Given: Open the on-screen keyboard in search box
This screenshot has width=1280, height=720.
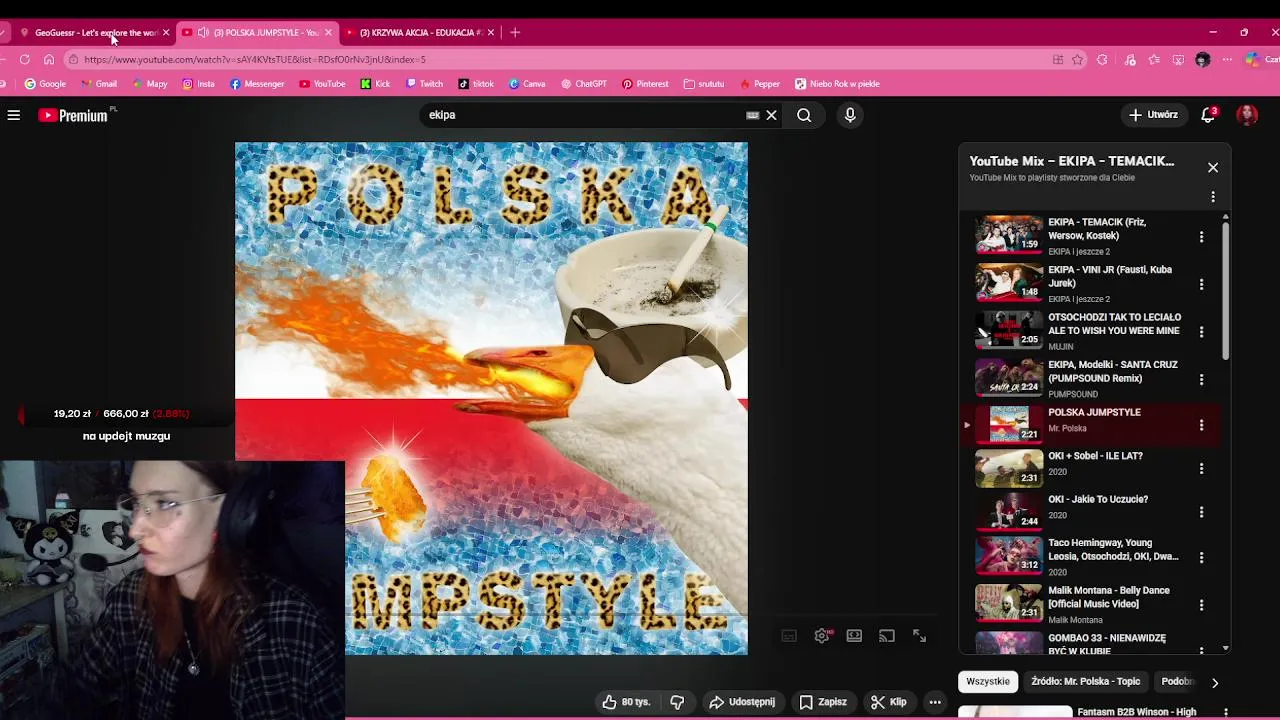Looking at the screenshot, I should coord(753,115).
